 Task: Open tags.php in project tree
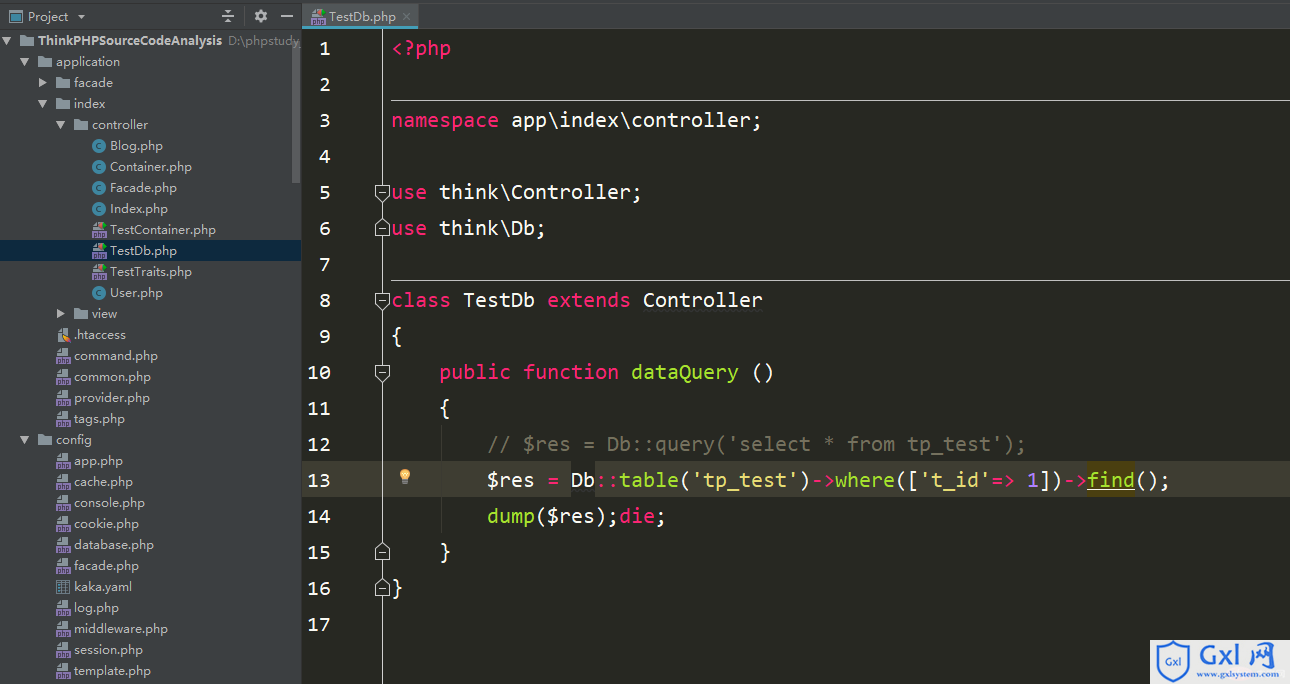tap(99, 419)
